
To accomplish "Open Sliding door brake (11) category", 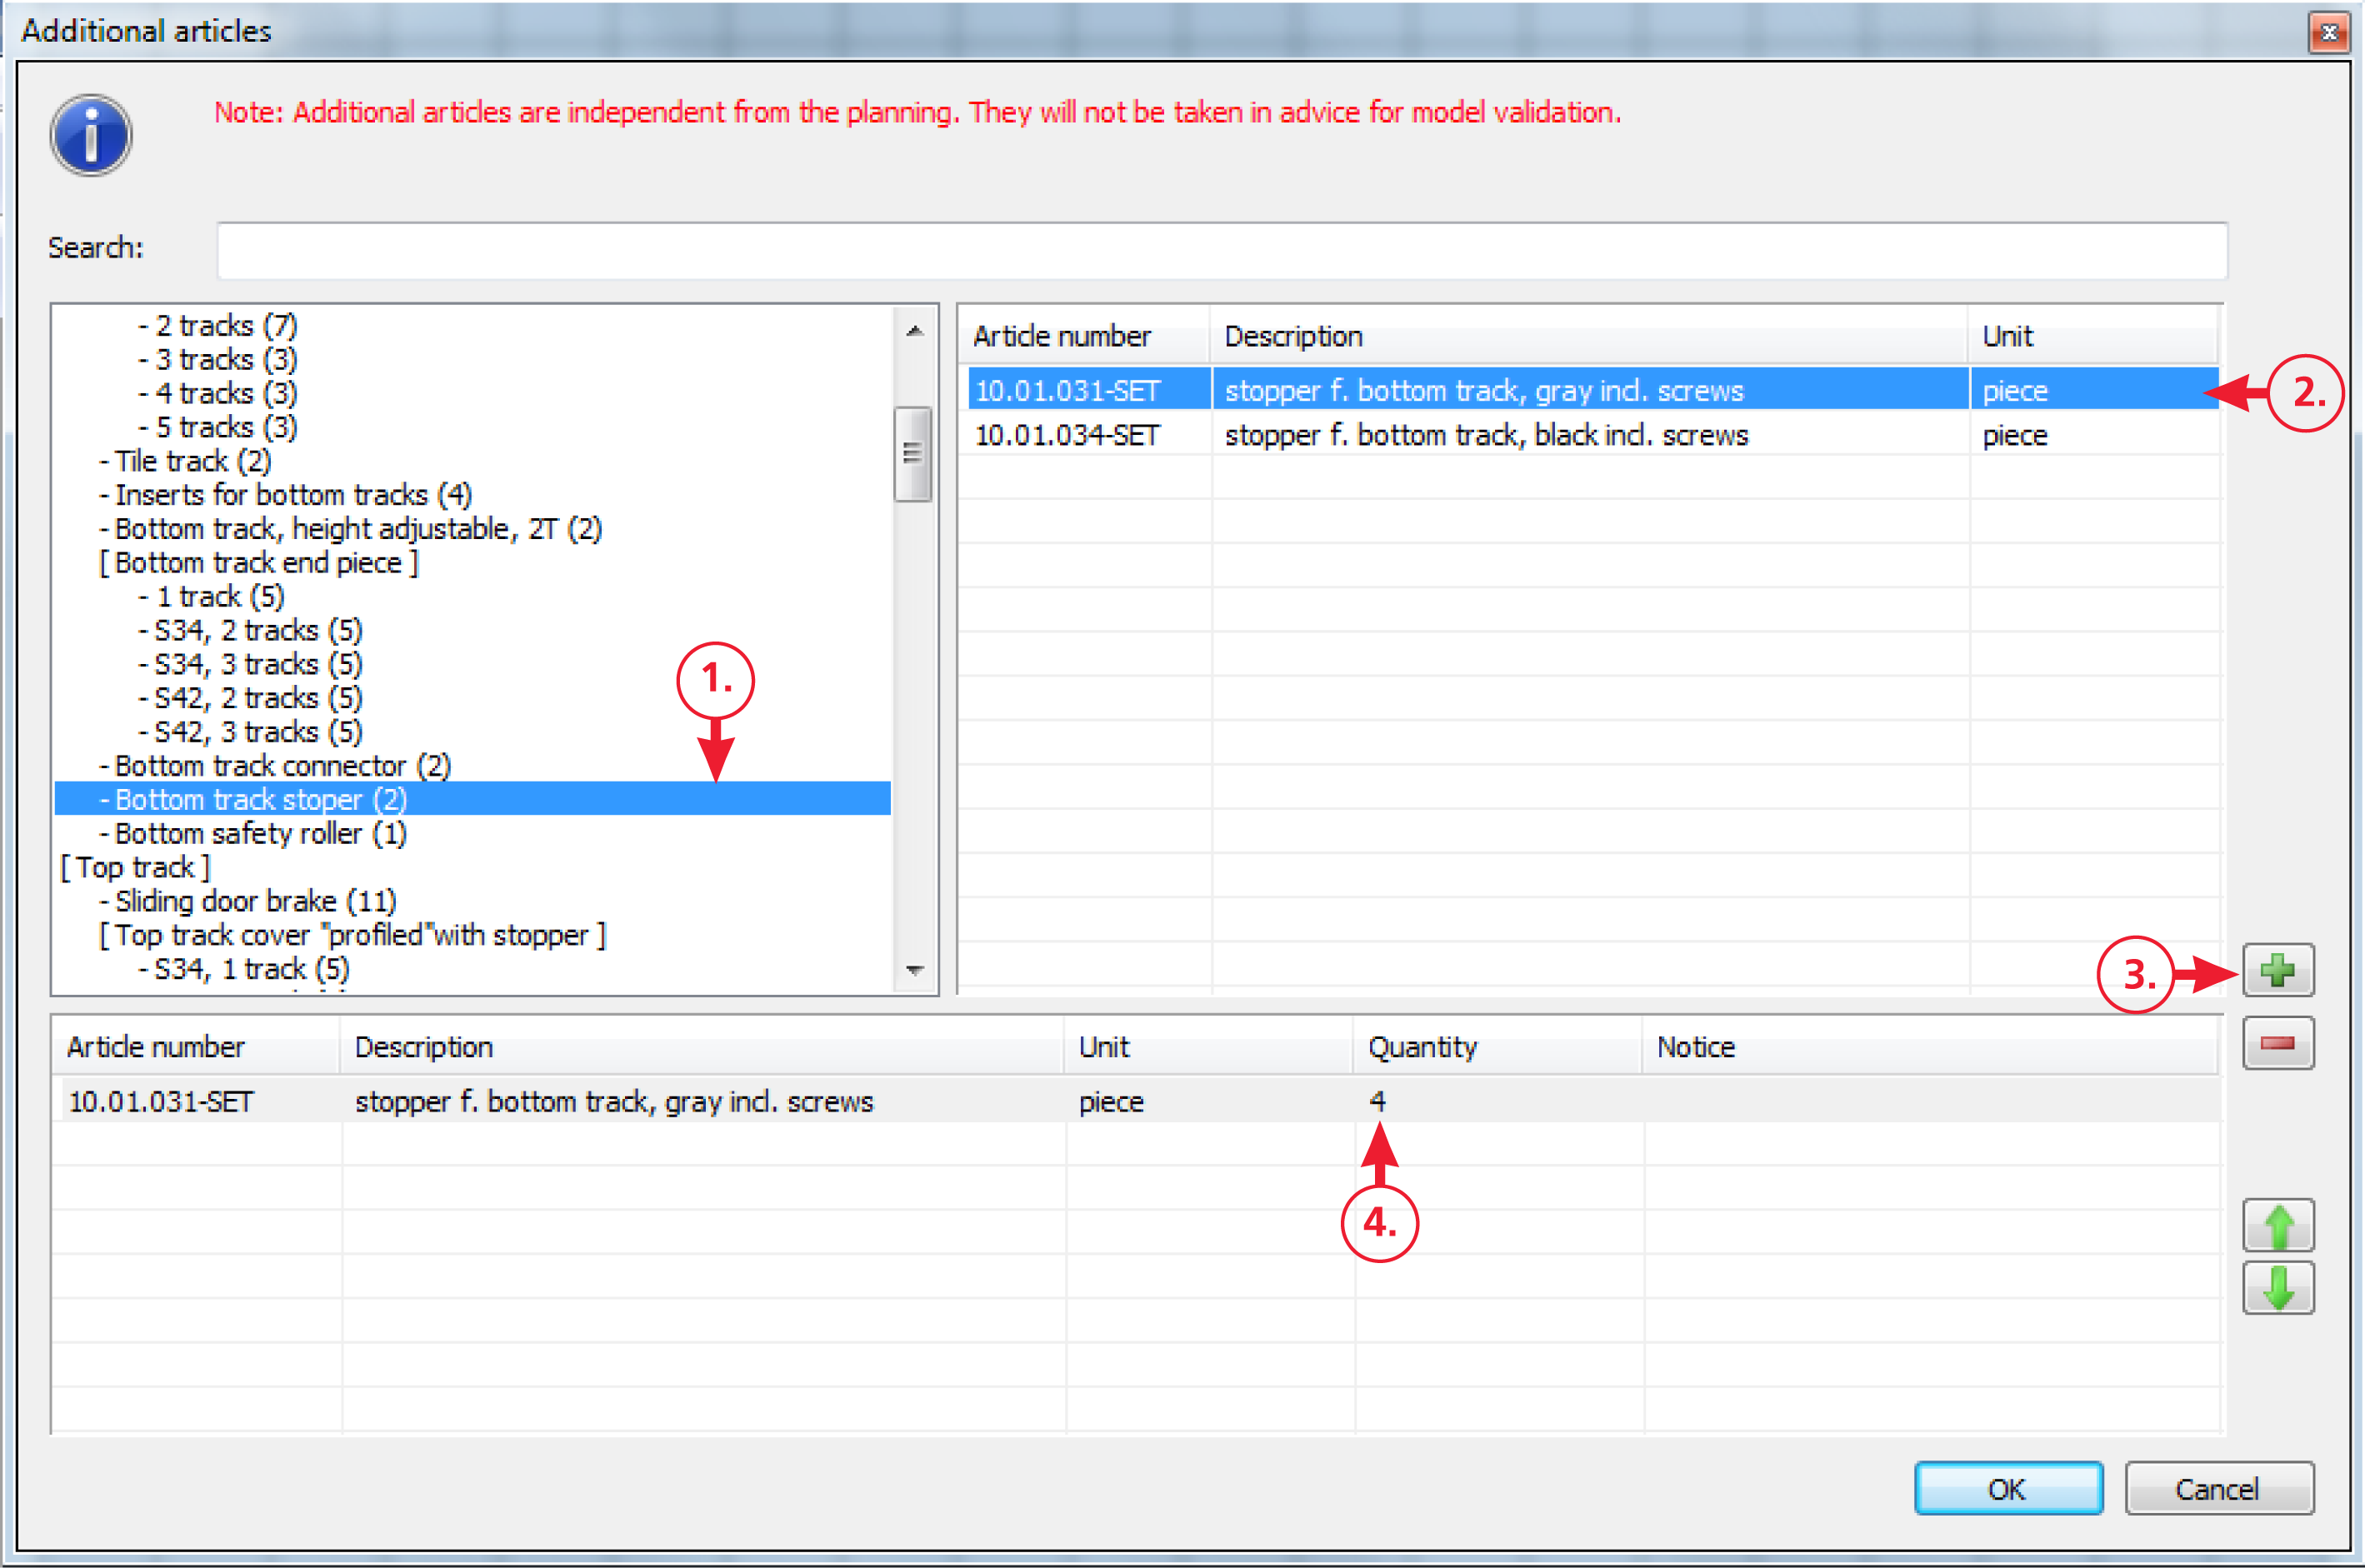I will (255, 902).
